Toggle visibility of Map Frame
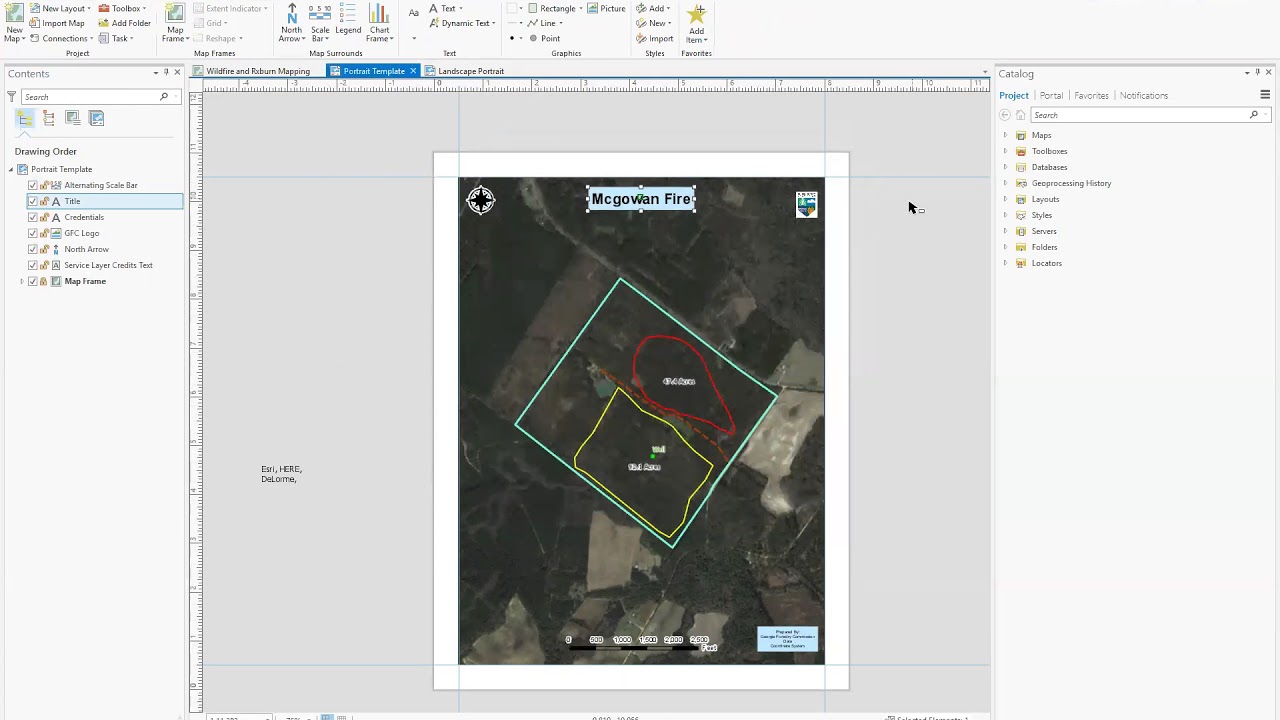 pyautogui.click(x=33, y=281)
